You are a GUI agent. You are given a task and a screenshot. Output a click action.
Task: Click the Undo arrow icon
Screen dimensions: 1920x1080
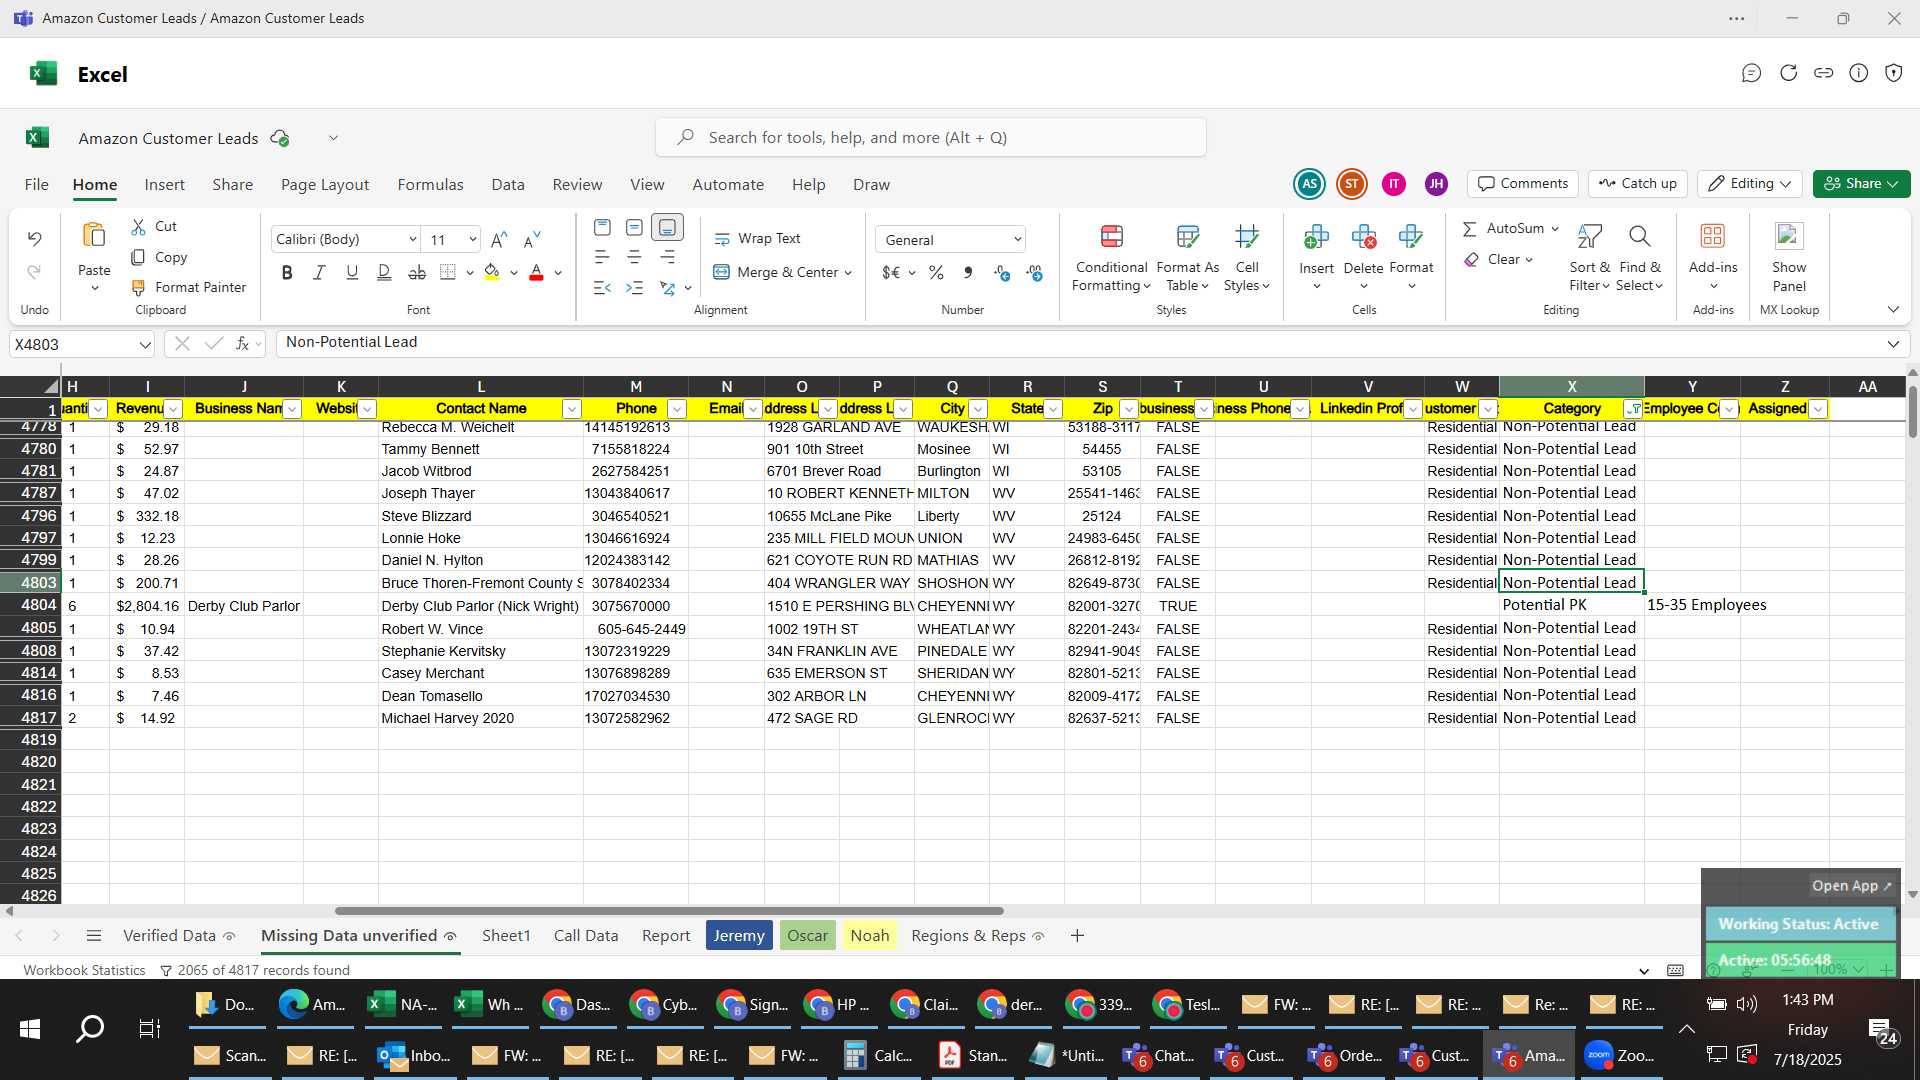(34, 239)
